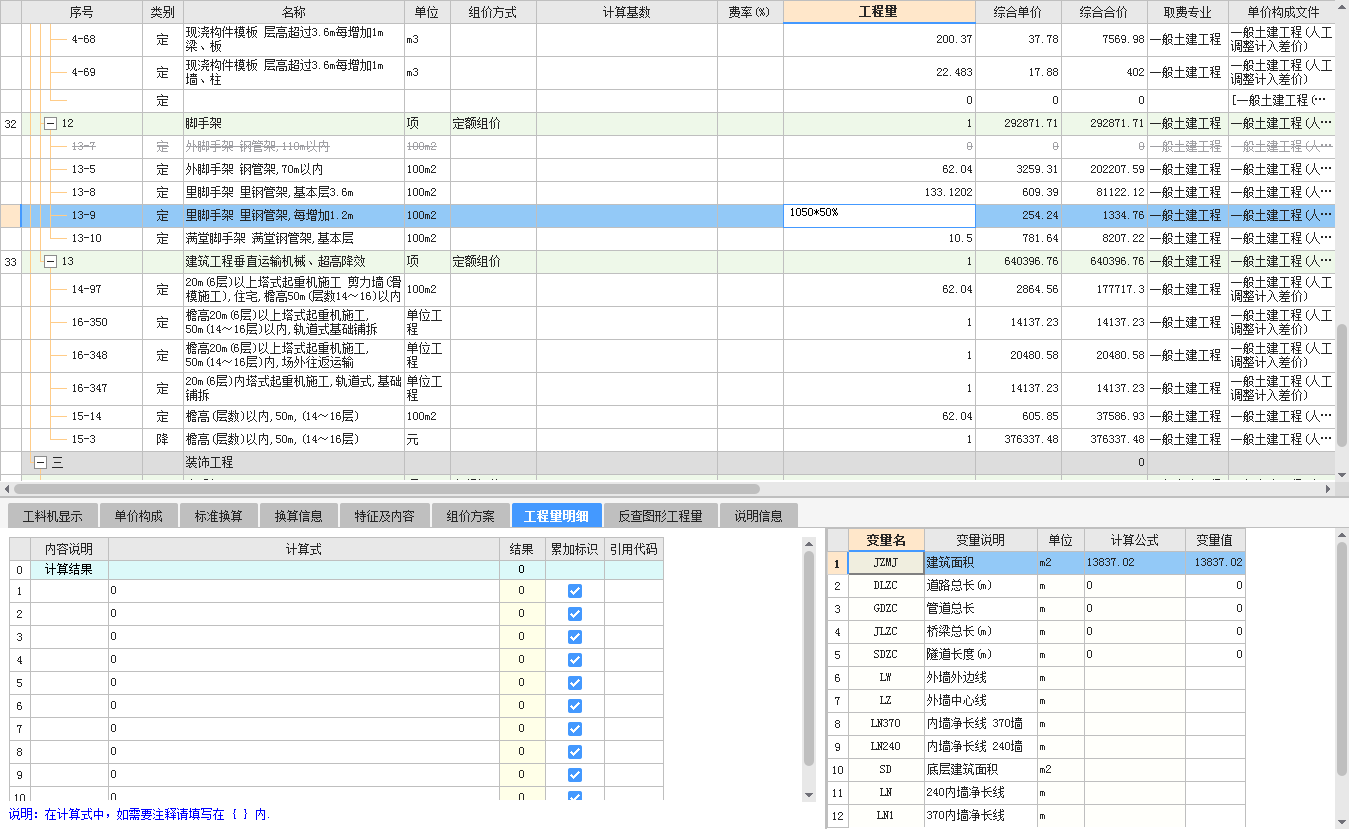The width and height of the screenshot is (1349, 829).
Task: Click the 计算式 cell of row 1
Action: click(x=304, y=591)
